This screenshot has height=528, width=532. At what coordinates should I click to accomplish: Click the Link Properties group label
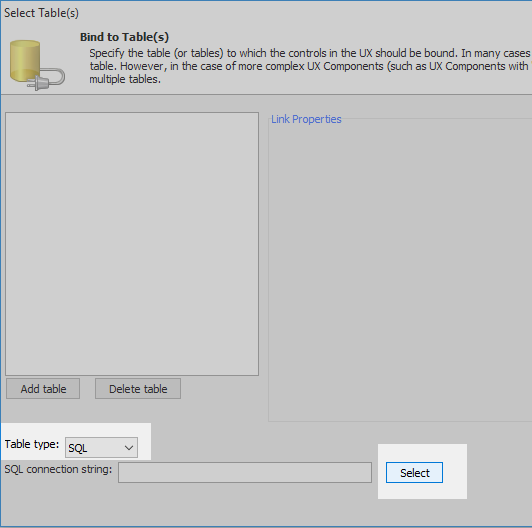(306, 119)
